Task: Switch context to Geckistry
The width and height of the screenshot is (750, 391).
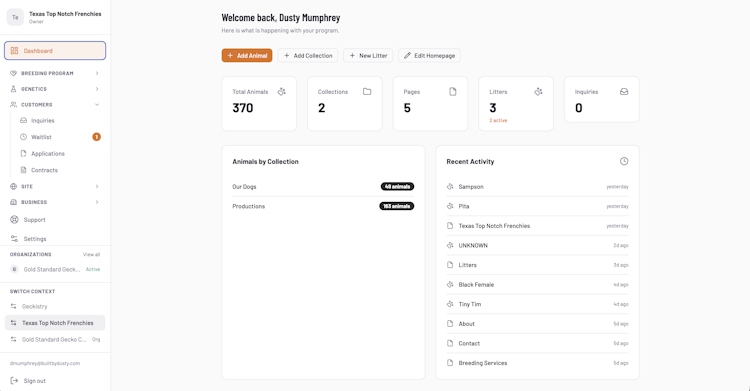Action: pos(55,306)
